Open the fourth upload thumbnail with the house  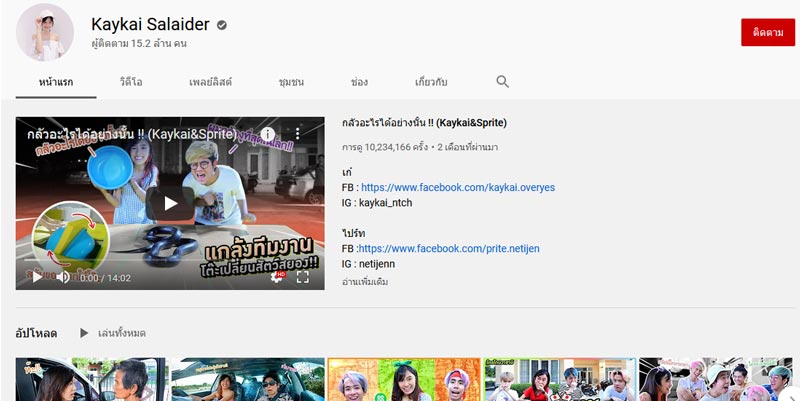tap(560, 379)
